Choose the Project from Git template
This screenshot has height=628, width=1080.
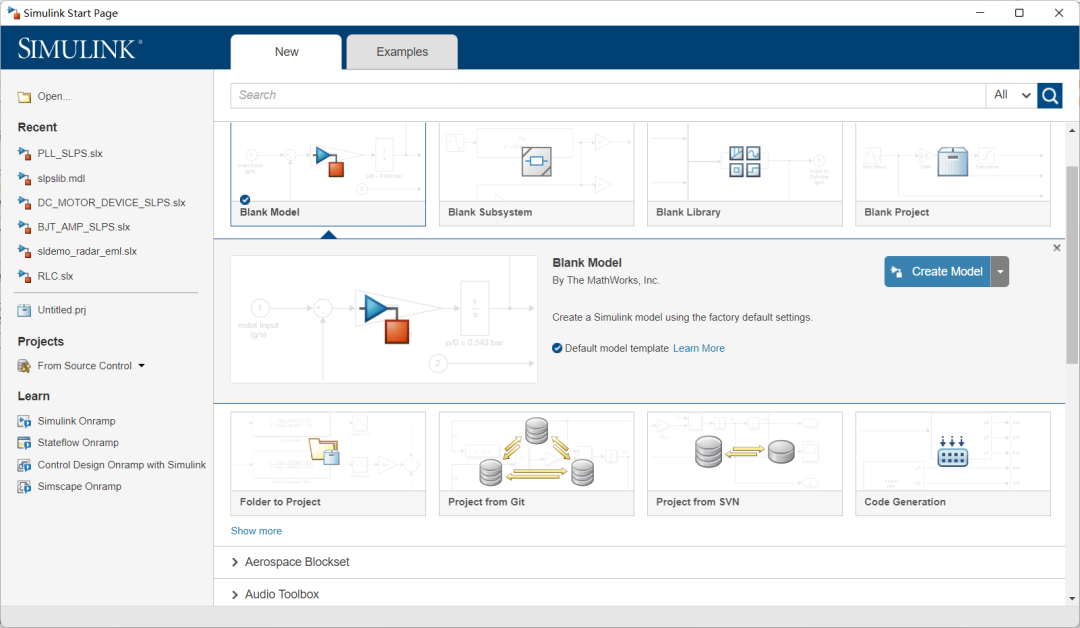537,463
